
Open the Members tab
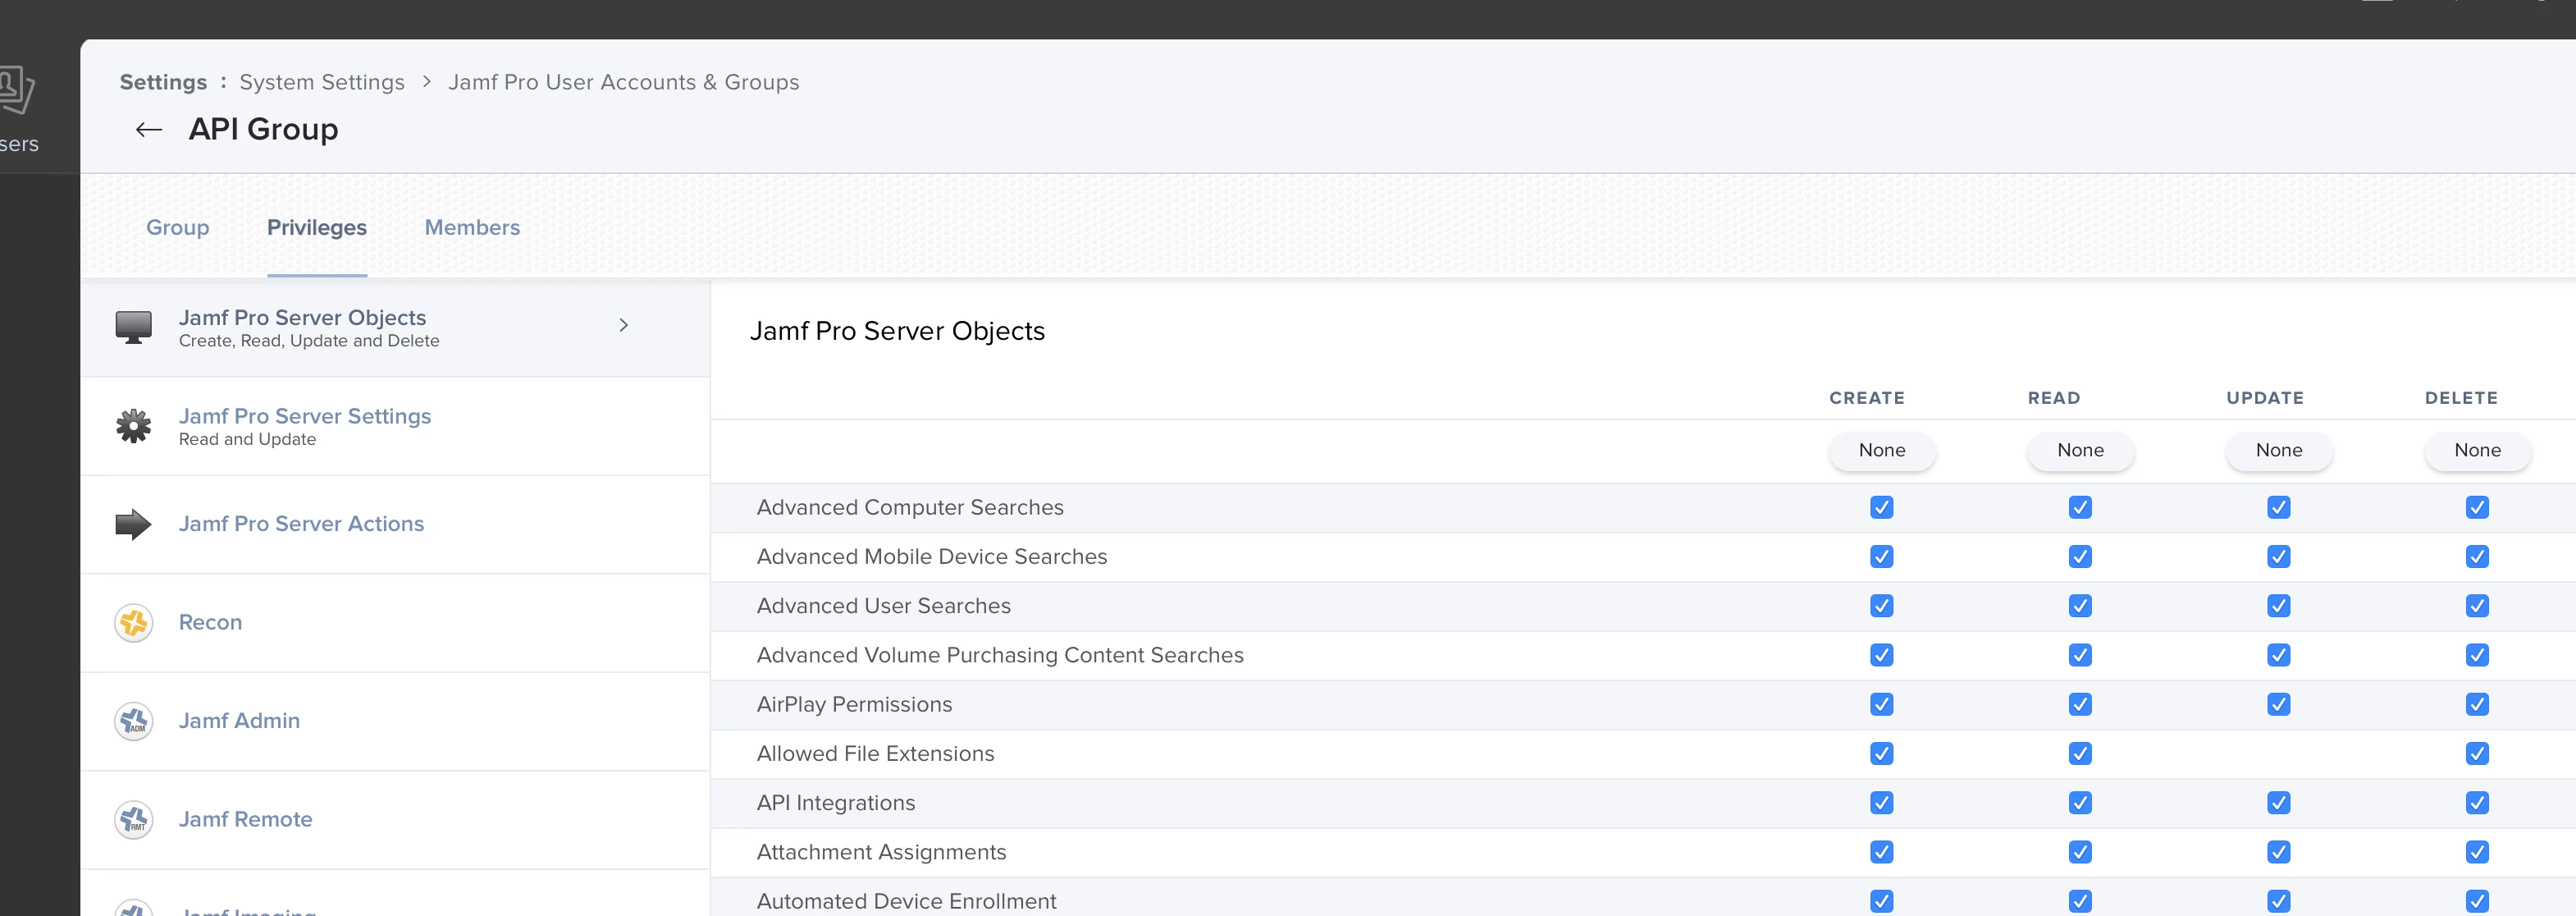pos(472,227)
